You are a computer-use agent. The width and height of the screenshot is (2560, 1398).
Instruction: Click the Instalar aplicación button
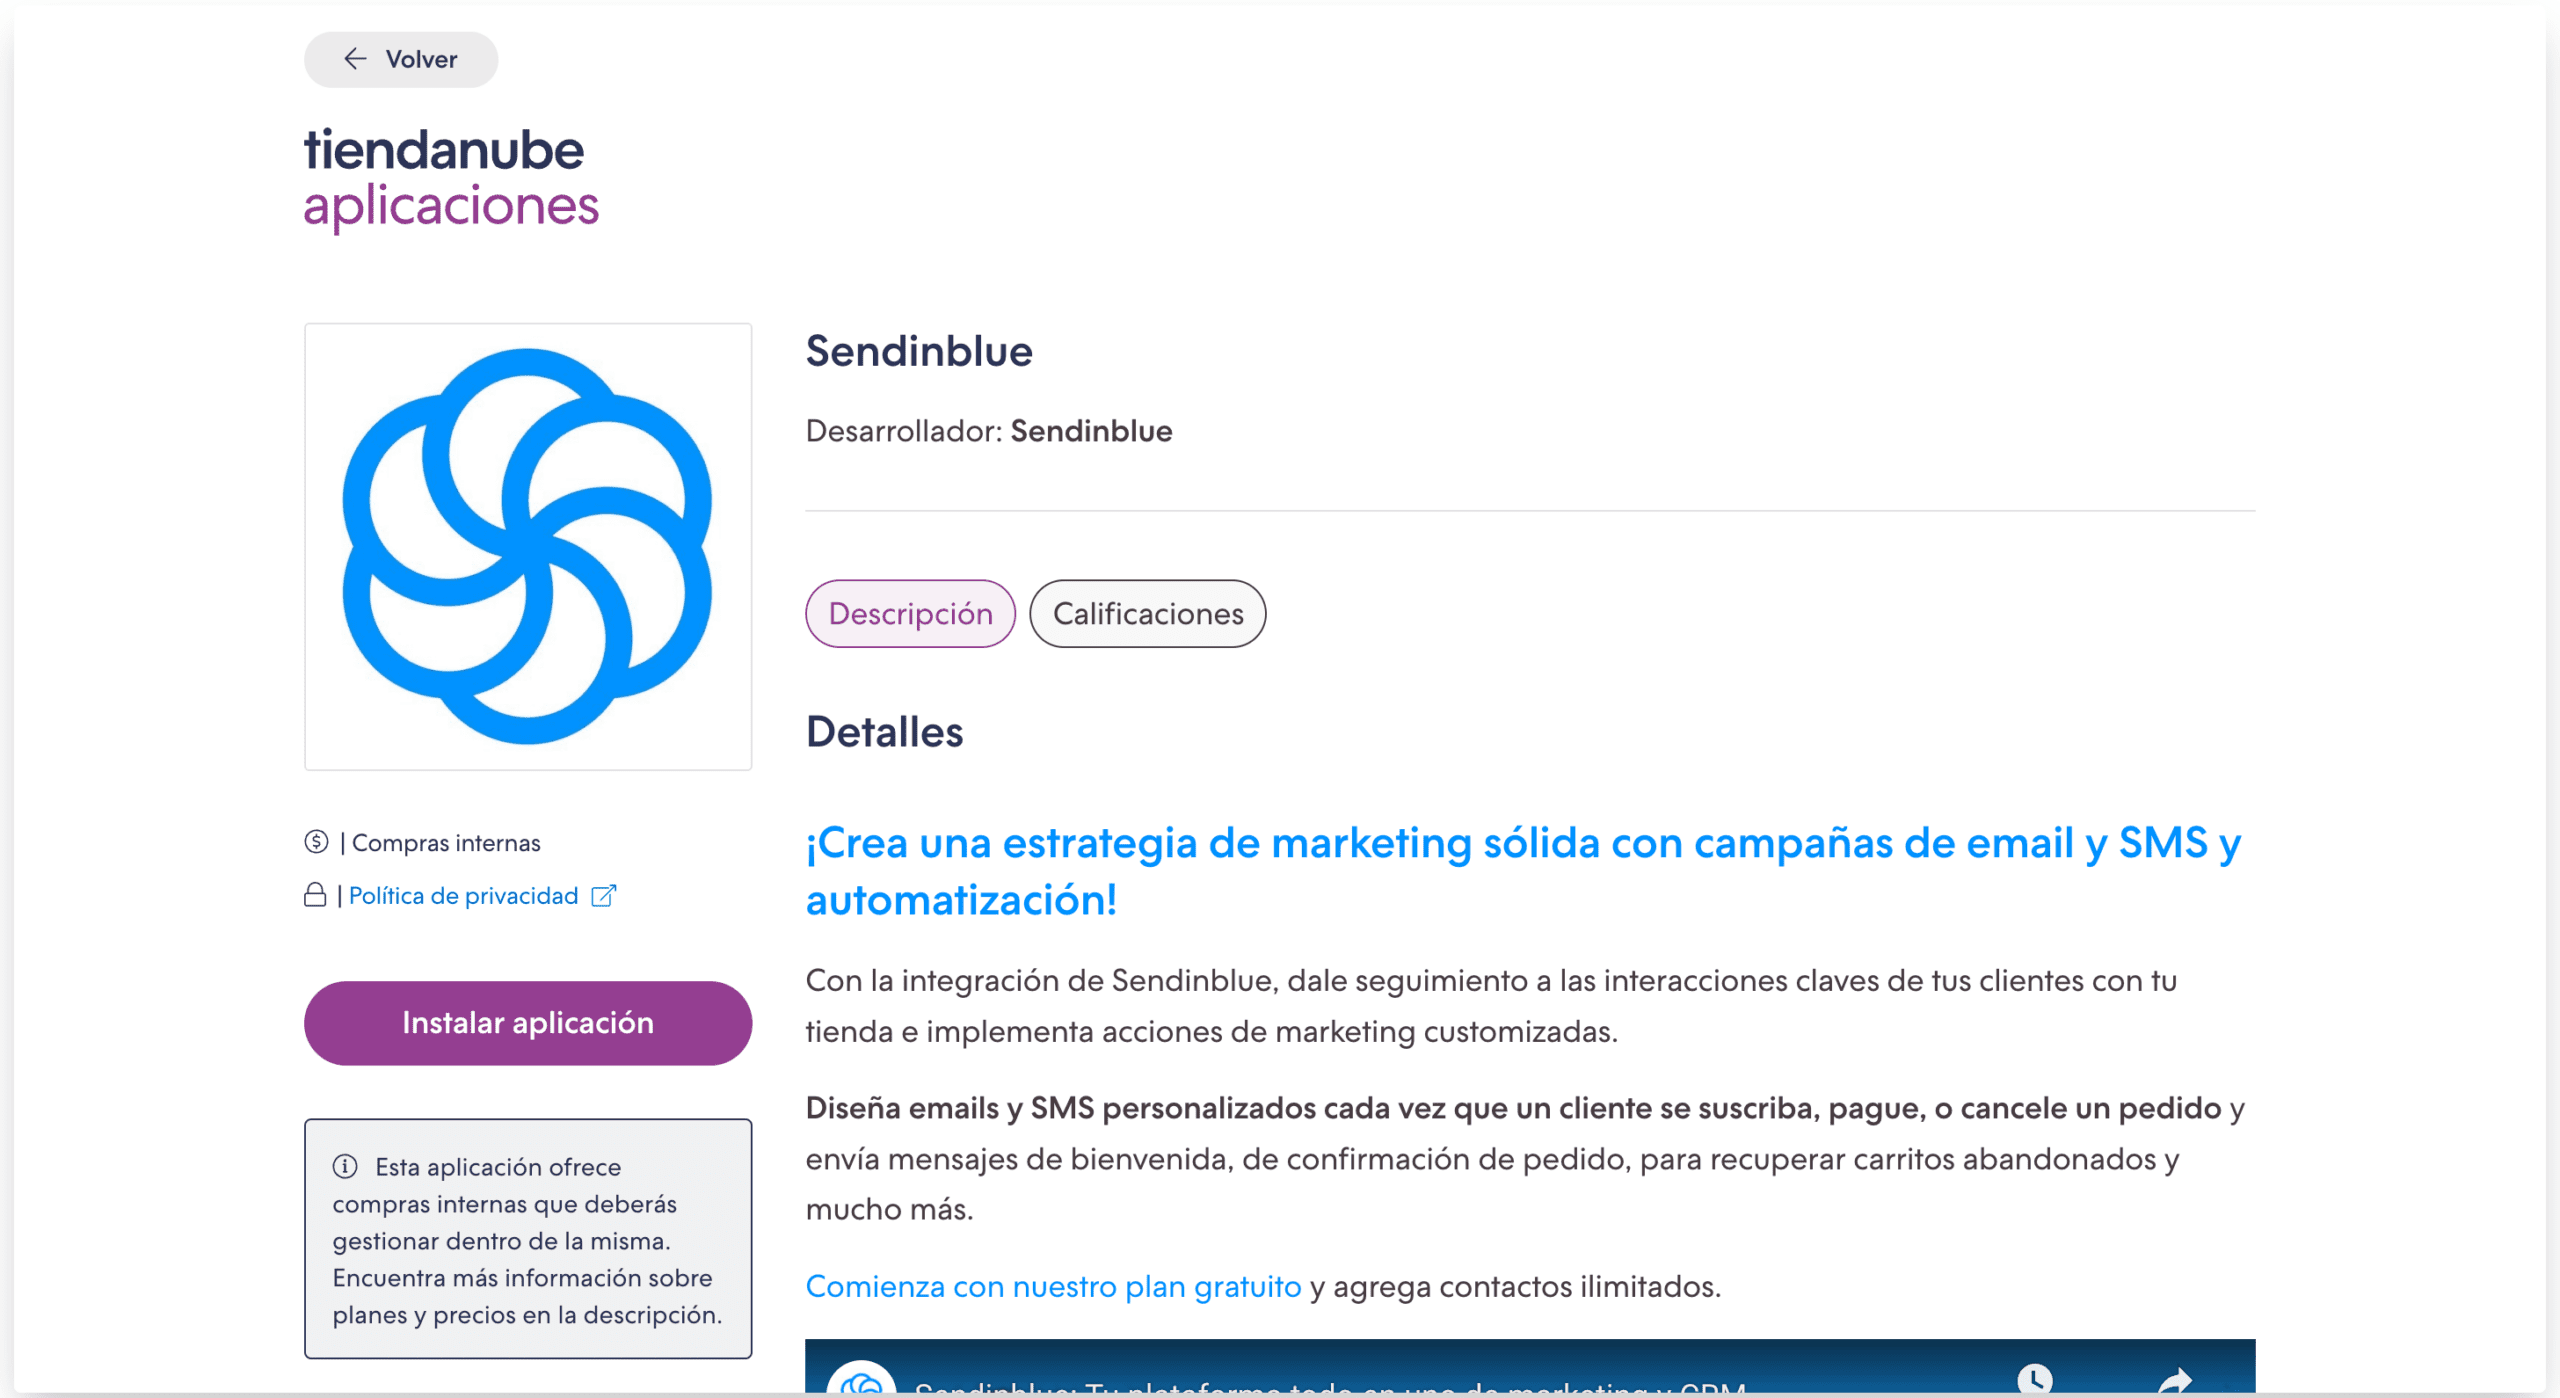point(528,1022)
